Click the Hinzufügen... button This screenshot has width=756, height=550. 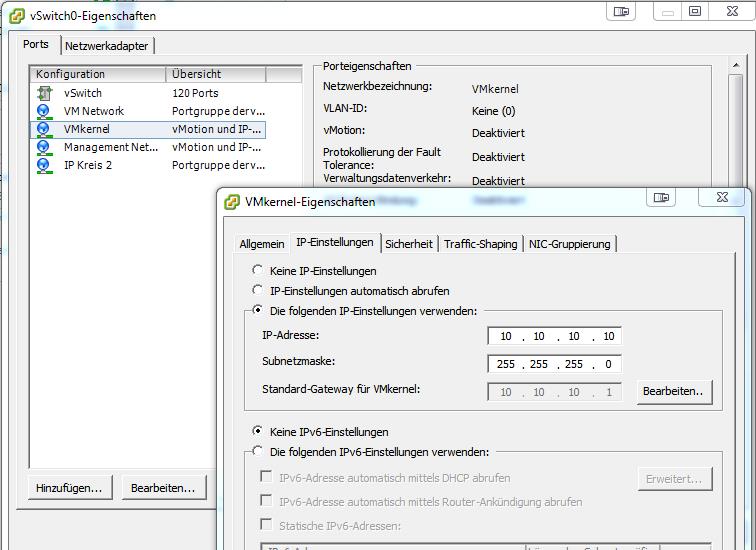[69, 488]
